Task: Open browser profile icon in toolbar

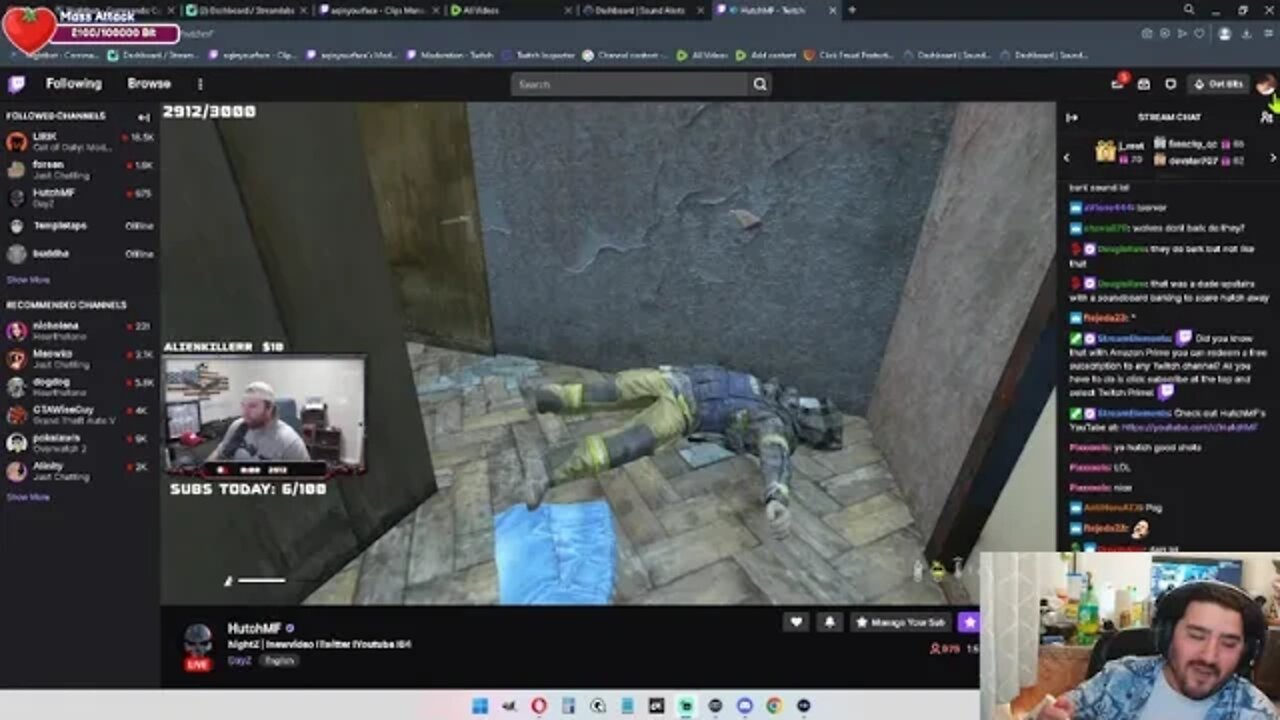Action: tap(1225, 34)
